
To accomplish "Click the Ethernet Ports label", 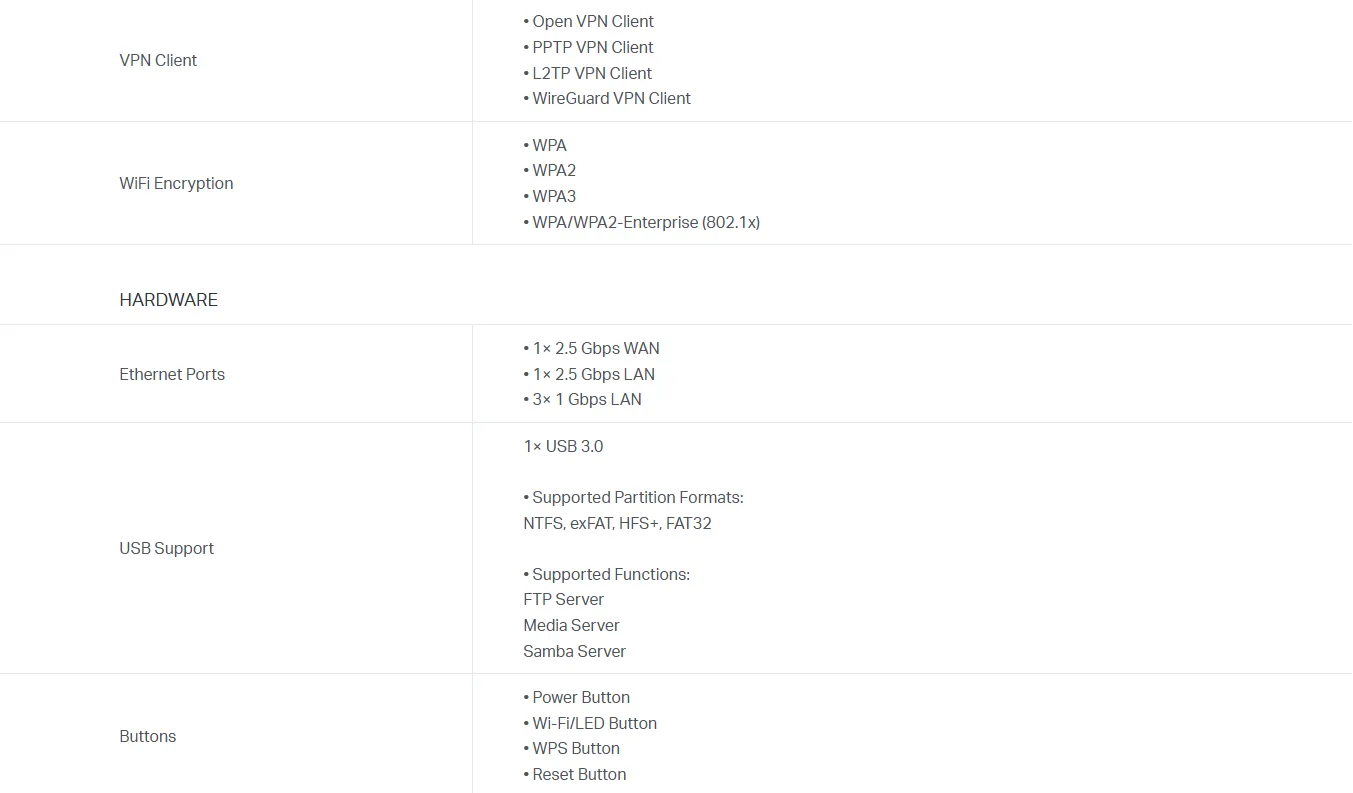I will pyautogui.click(x=172, y=374).
